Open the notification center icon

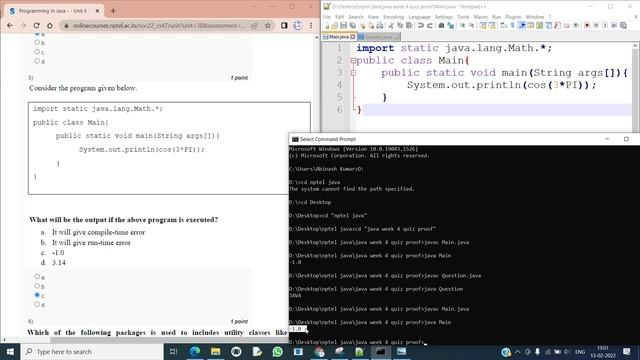pos(627,351)
